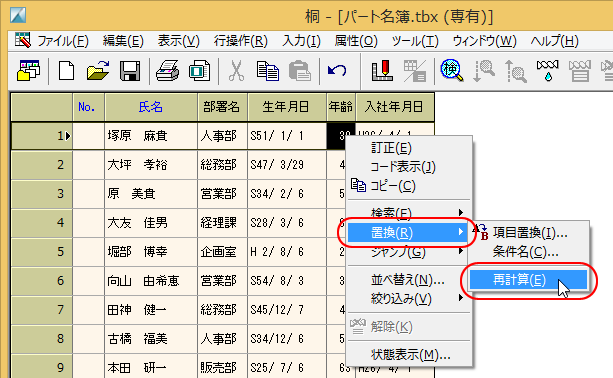Select the cell 向山 由希恵
The width and height of the screenshot is (613, 378).
point(151,281)
